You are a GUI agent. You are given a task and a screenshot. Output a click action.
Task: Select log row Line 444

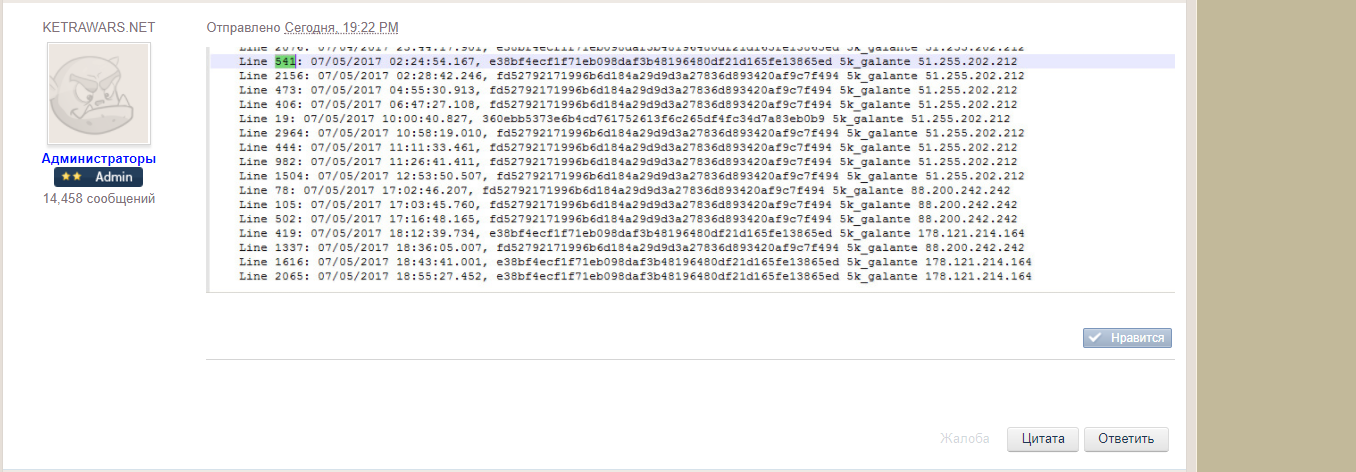click(629, 147)
